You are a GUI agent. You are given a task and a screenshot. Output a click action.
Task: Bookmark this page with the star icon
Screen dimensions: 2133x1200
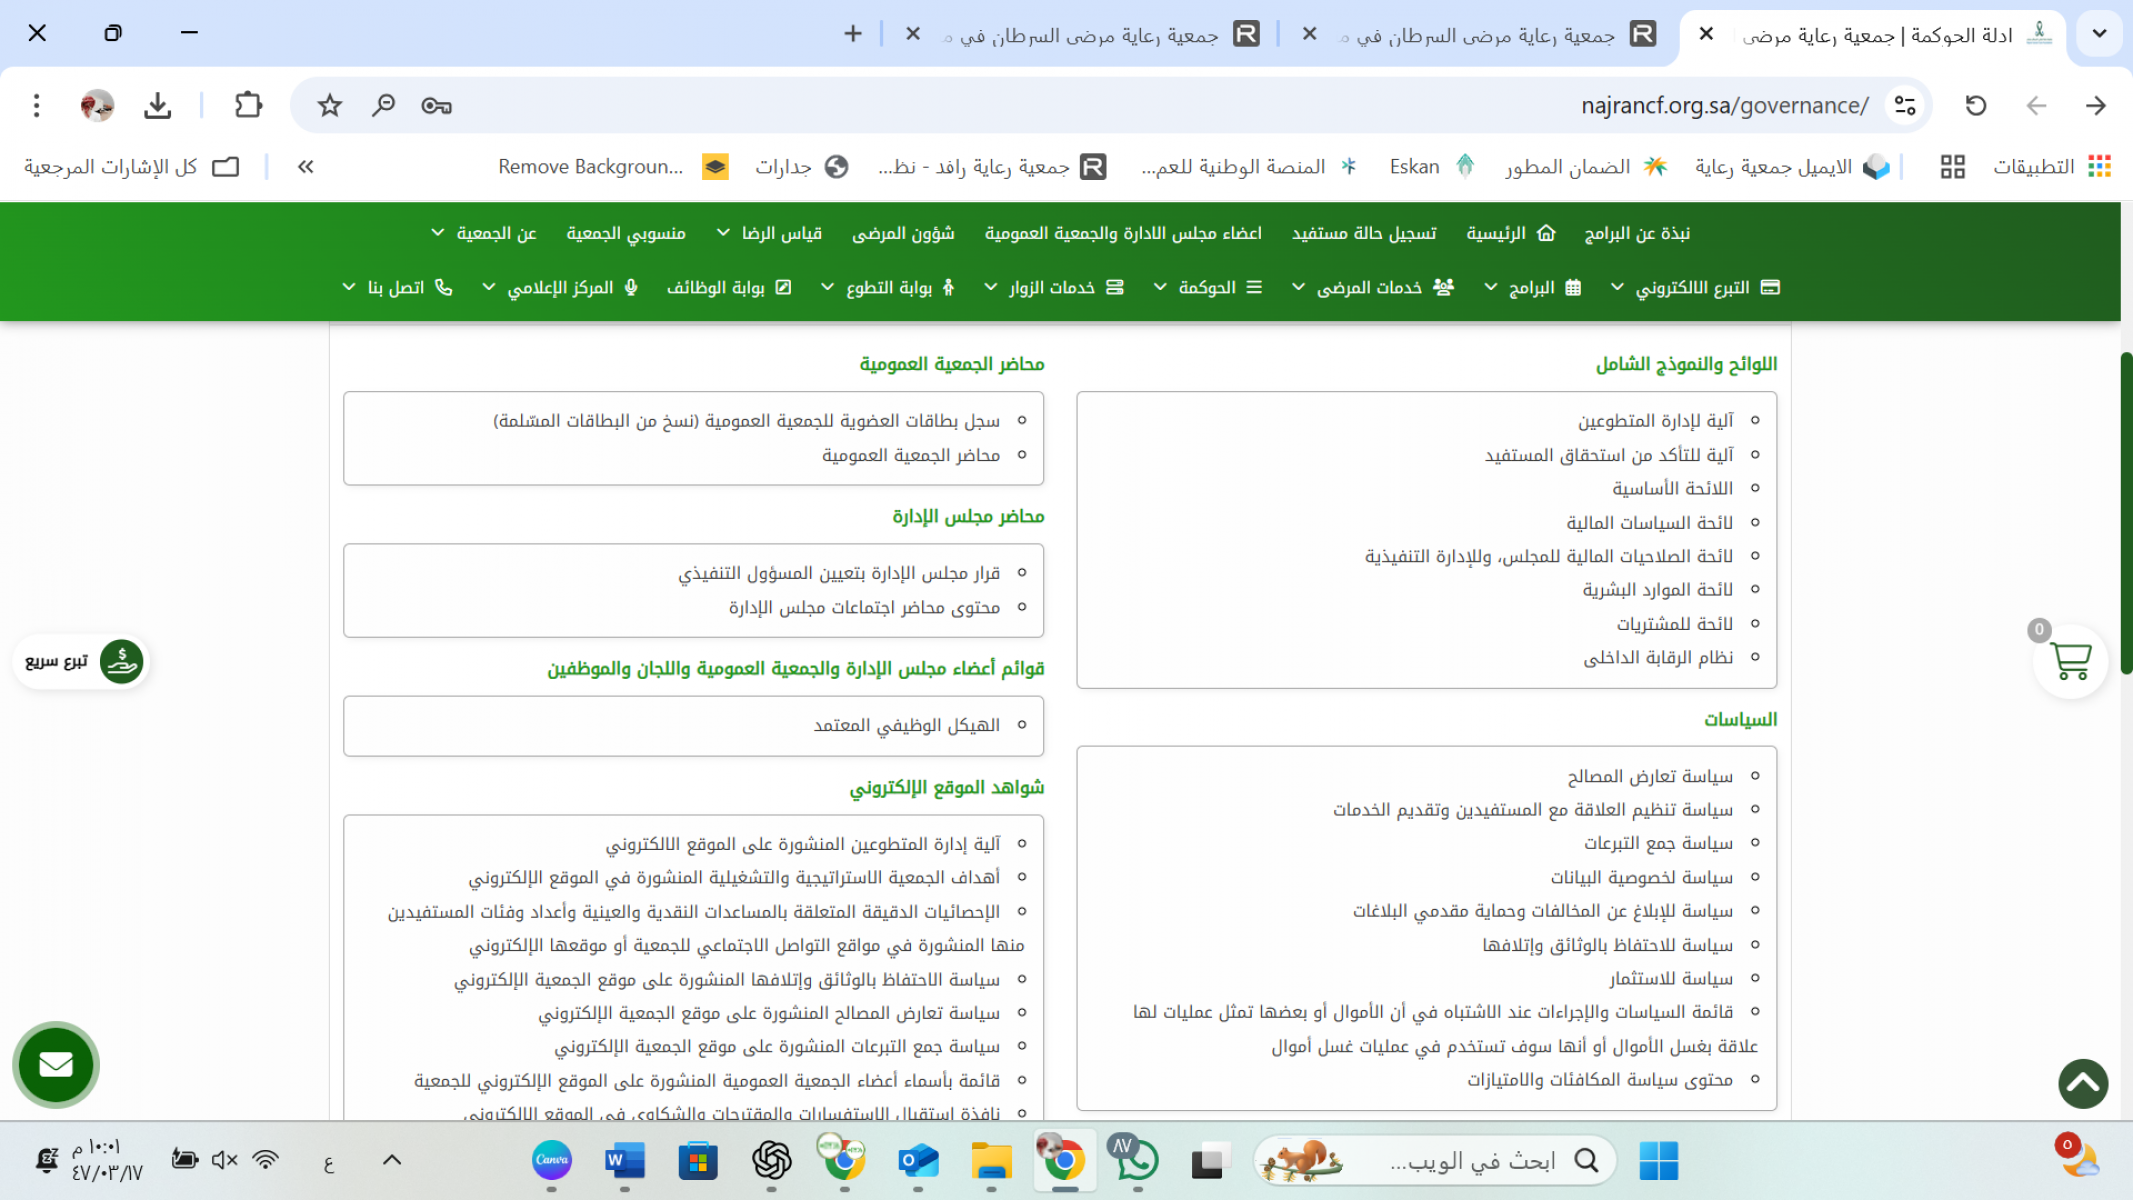(329, 105)
